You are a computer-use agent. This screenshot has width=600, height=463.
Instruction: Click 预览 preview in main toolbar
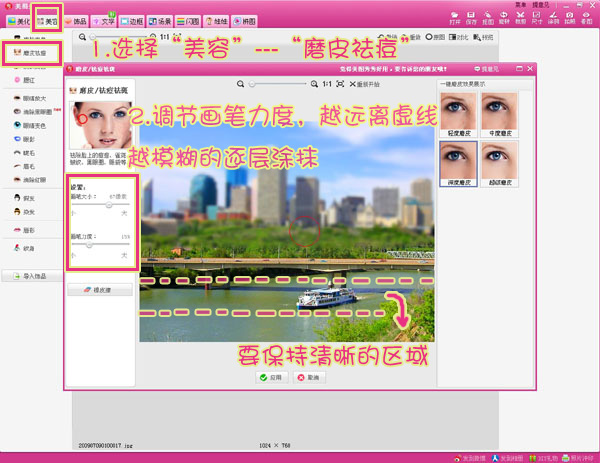click(483, 37)
